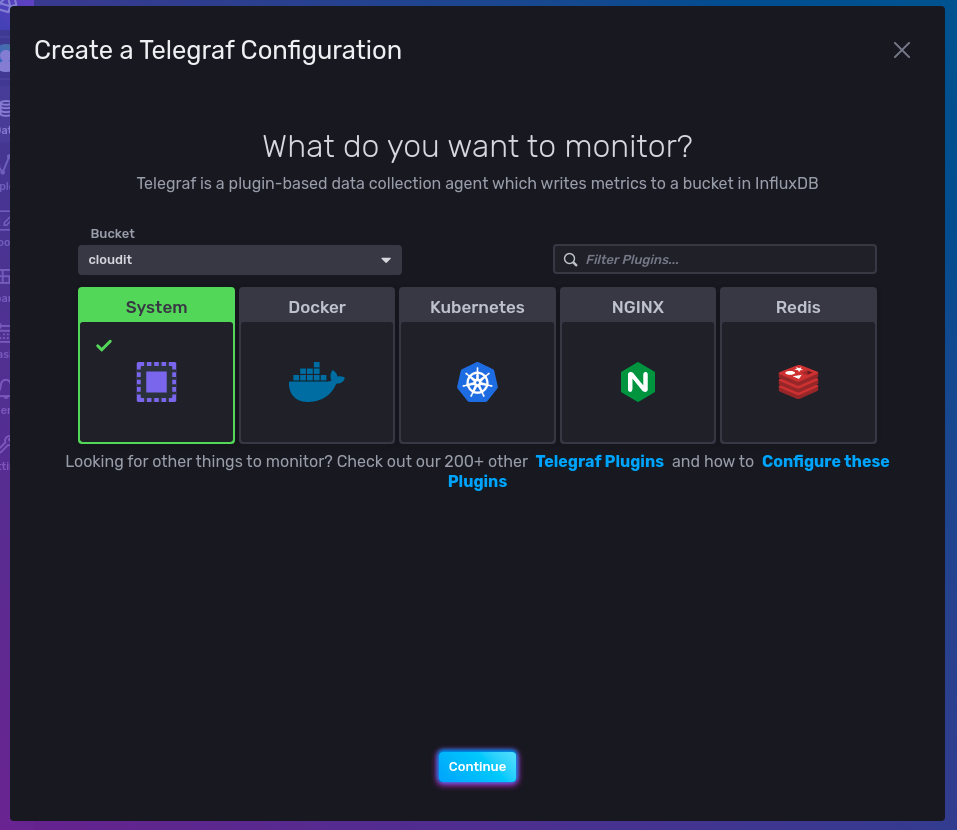Select the Redis stacked cube icon
957x830 pixels.
pos(798,382)
